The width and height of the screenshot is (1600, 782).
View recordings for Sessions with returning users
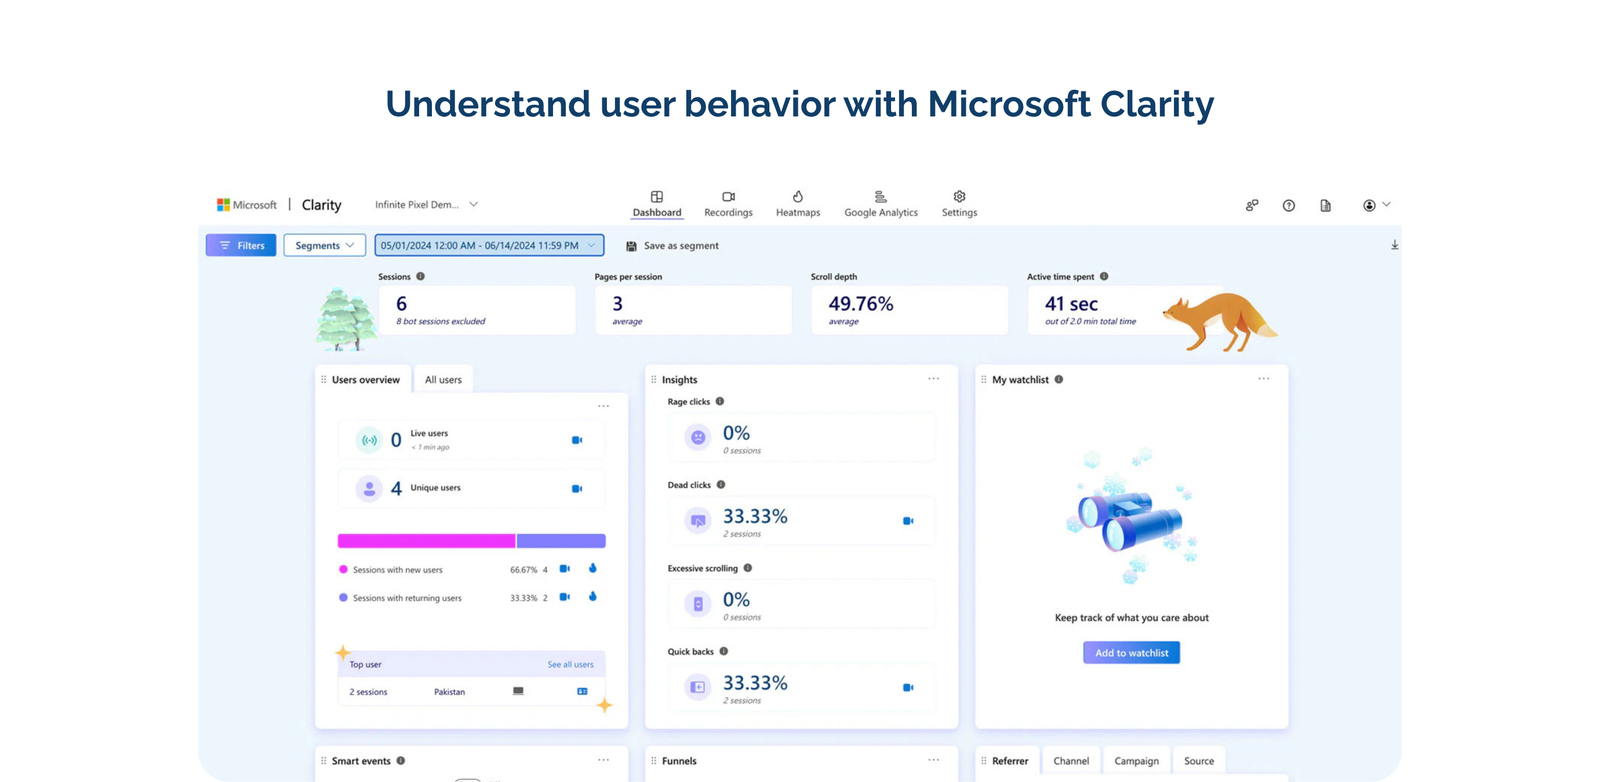(x=565, y=597)
